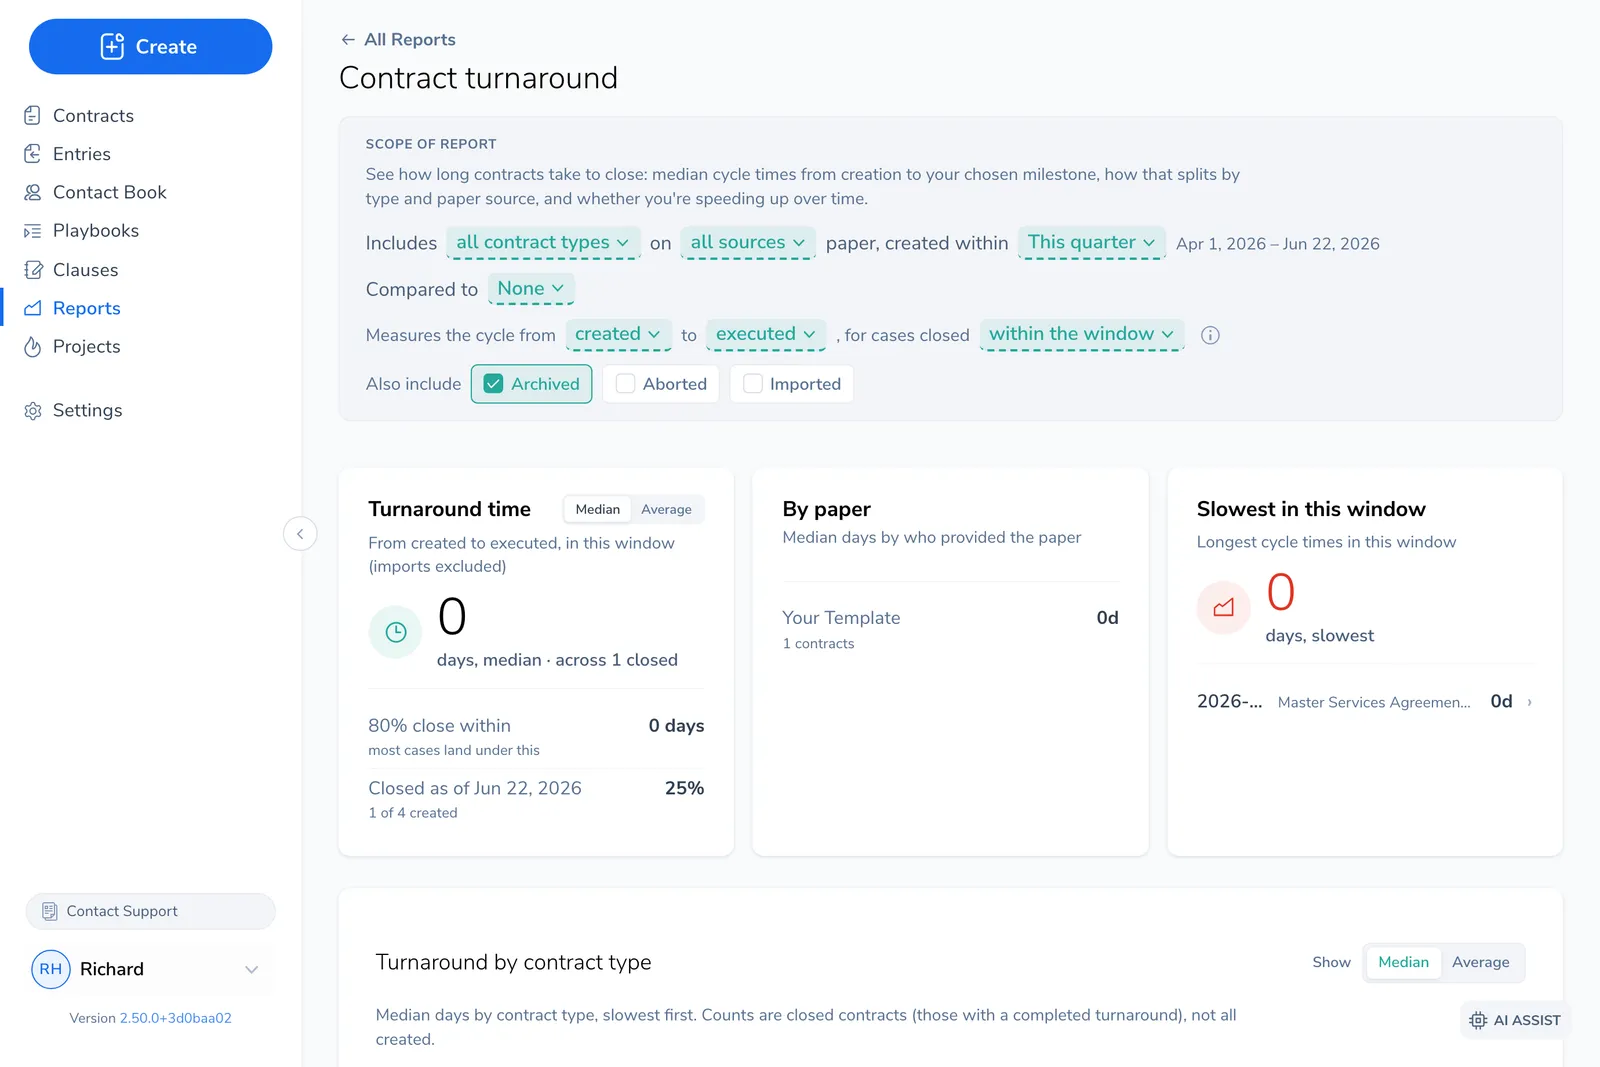Change the cycle end from executed

click(766, 335)
